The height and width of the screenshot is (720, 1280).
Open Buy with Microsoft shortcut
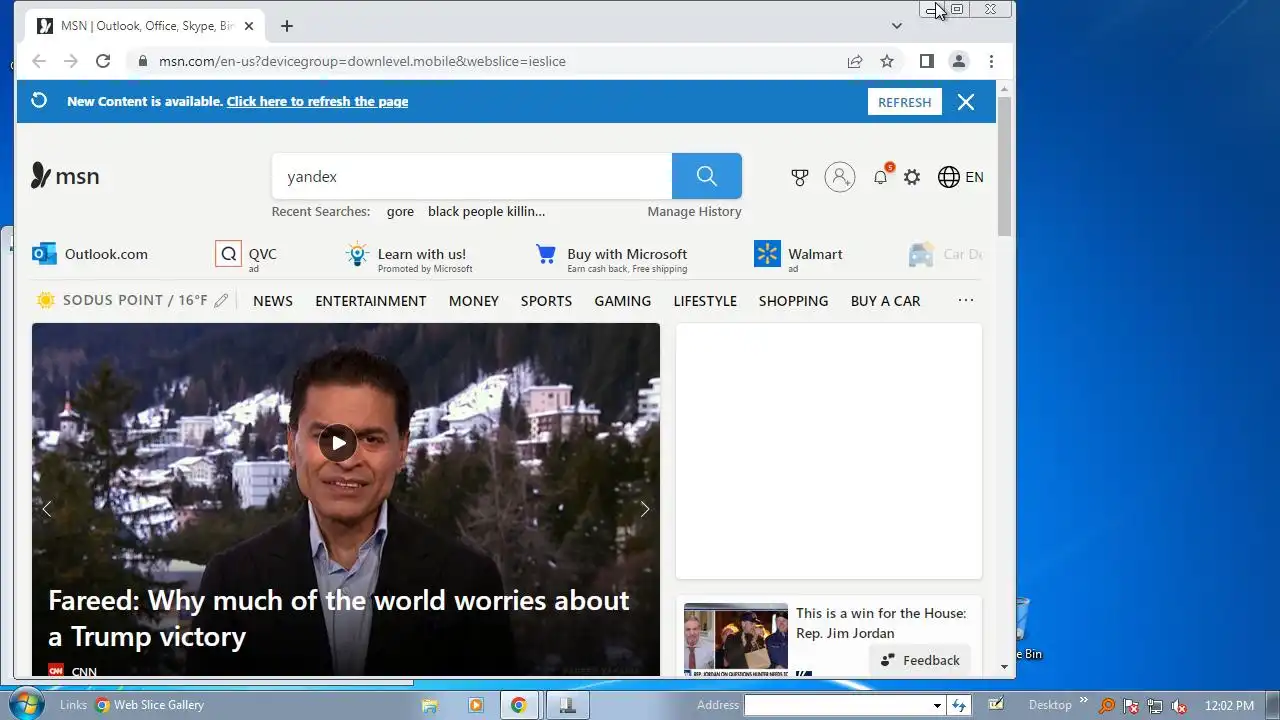611,256
